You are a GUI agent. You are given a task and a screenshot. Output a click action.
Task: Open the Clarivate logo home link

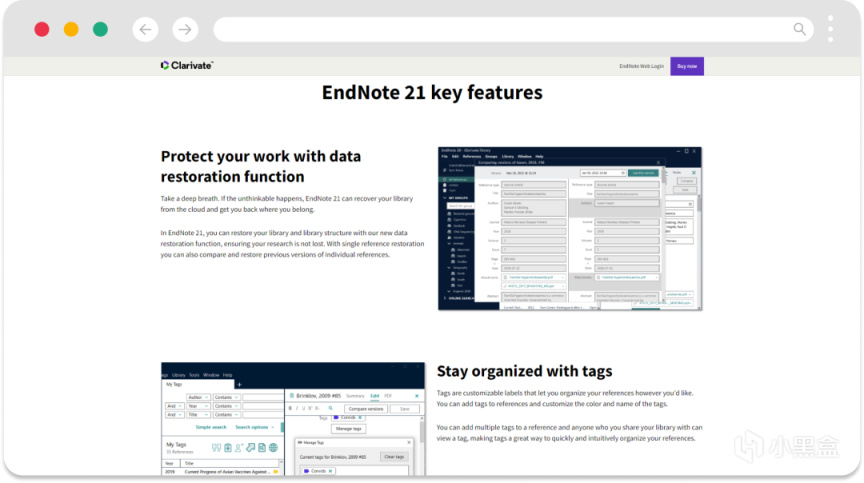point(187,66)
